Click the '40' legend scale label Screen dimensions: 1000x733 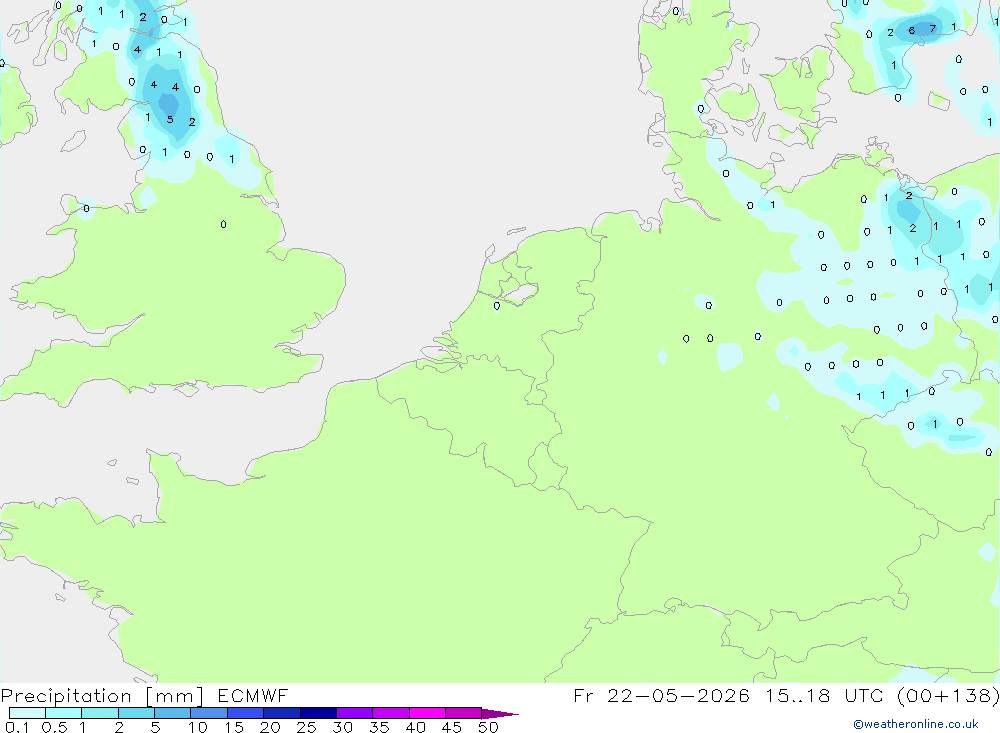pyautogui.click(x=415, y=727)
